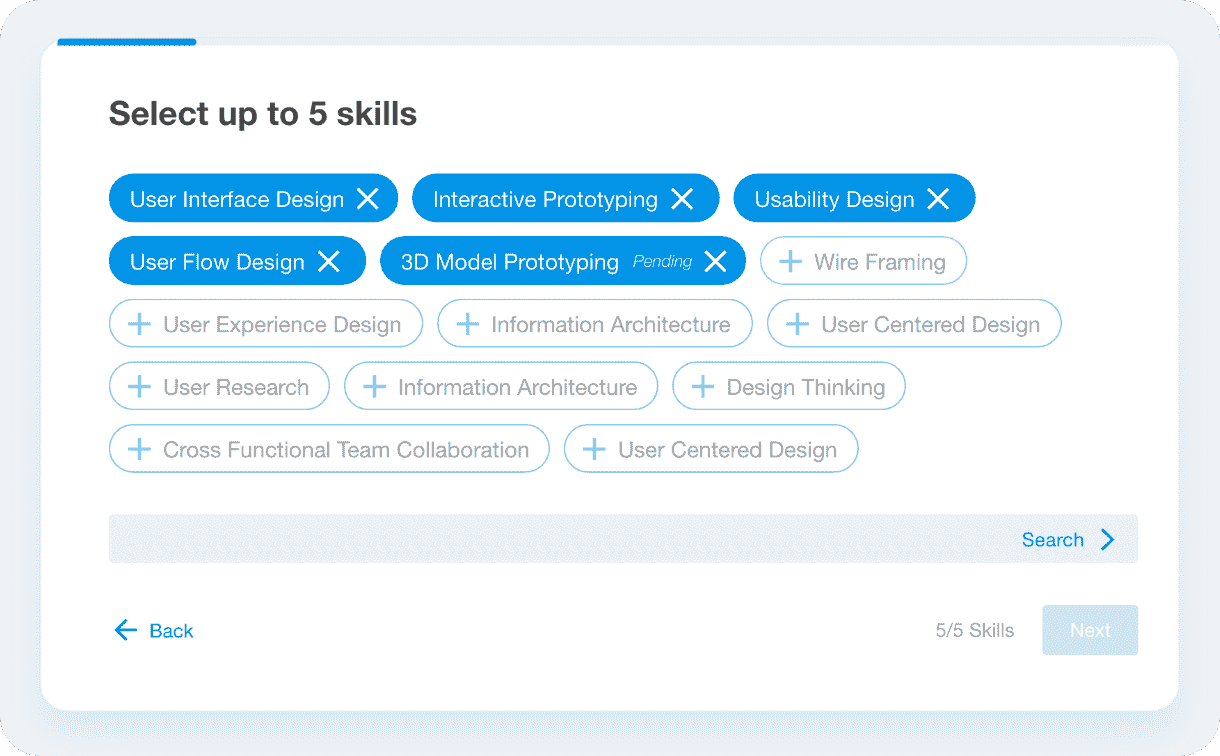1220x756 pixels.
Task: Click plus on "Cross Functional Team Collaboration"
Action: tap(141, 448)
